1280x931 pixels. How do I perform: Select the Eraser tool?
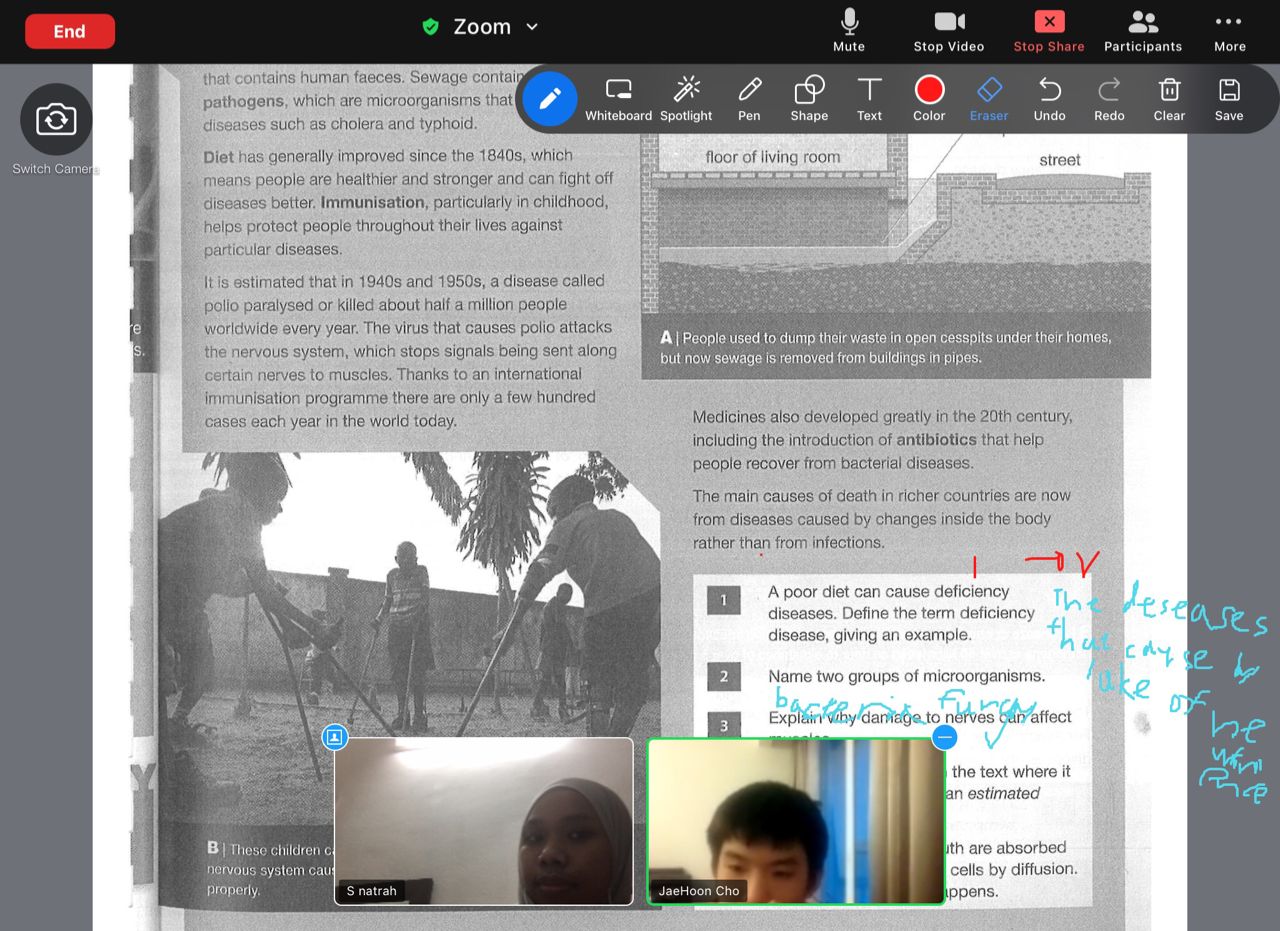tap(988, 99)
